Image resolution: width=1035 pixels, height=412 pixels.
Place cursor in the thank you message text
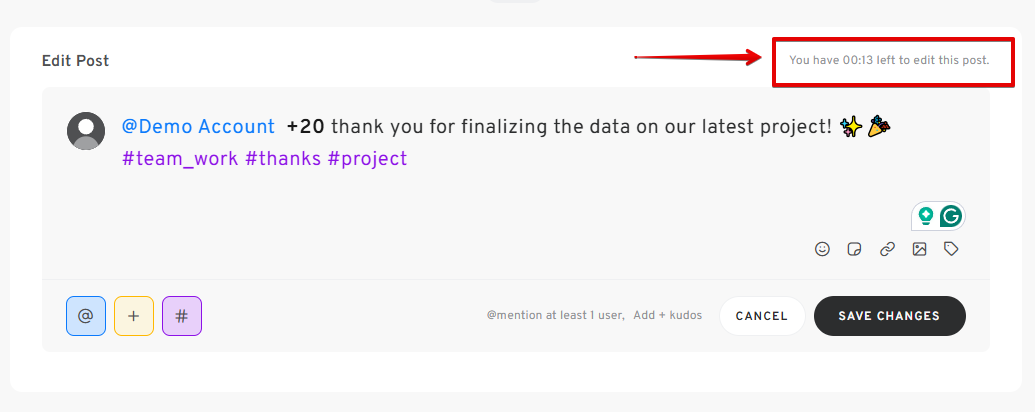[582, 126]
